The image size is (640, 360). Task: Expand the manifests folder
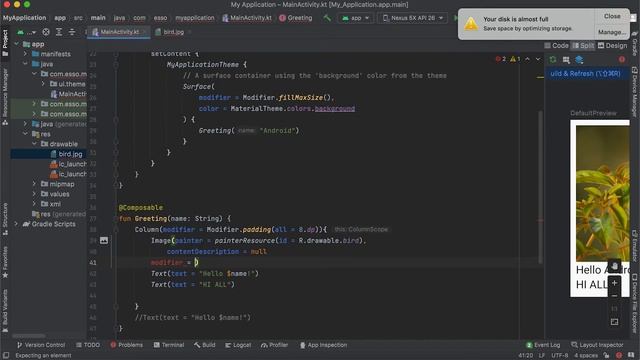coord(25,54)
